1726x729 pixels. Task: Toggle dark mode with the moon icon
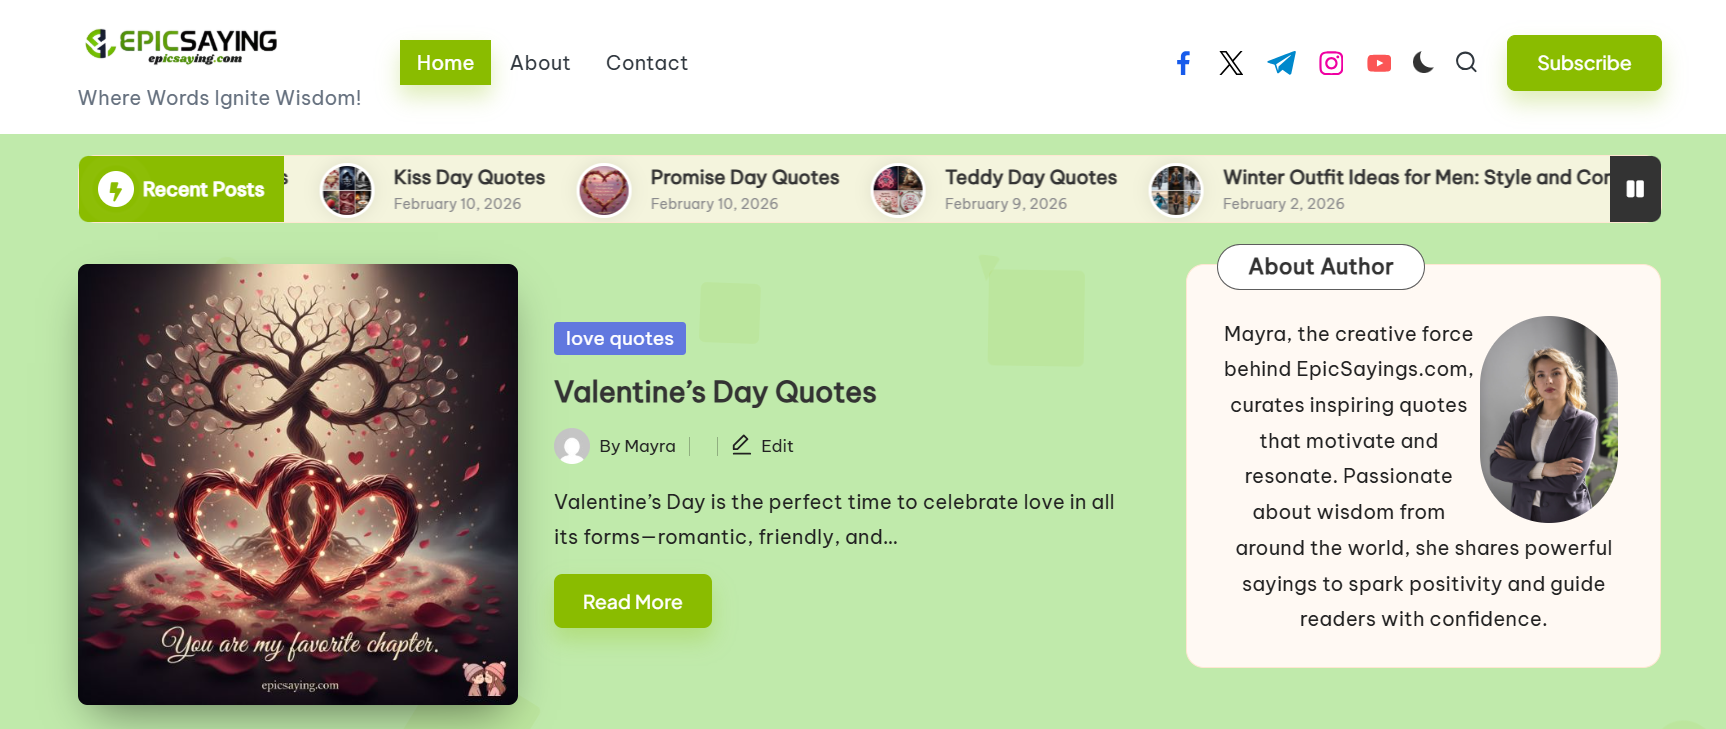1423,63
